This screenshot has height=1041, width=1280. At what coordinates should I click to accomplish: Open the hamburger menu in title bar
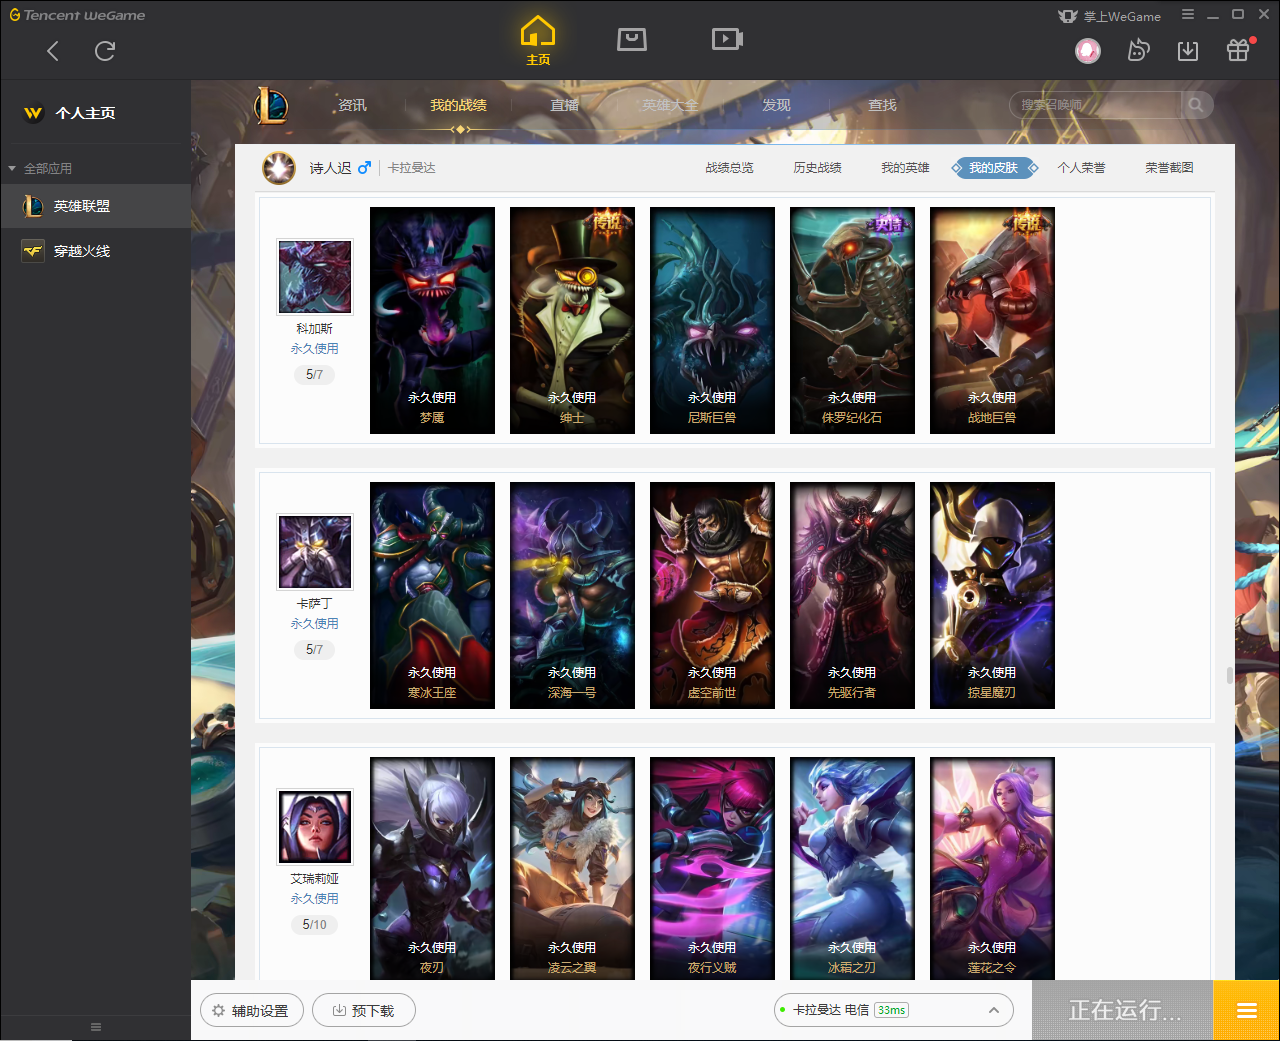pyautogui.click(x=1188, y=15)
